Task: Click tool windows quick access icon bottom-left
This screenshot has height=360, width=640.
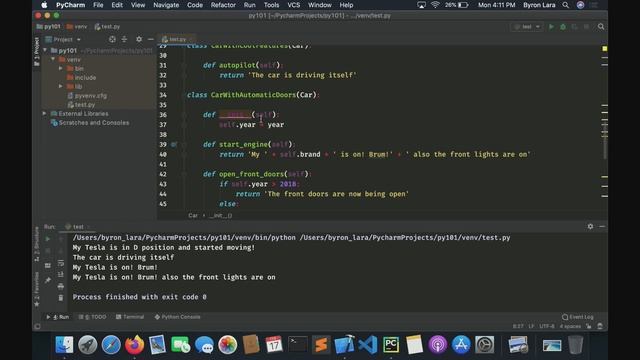Action: coord(37,326)
